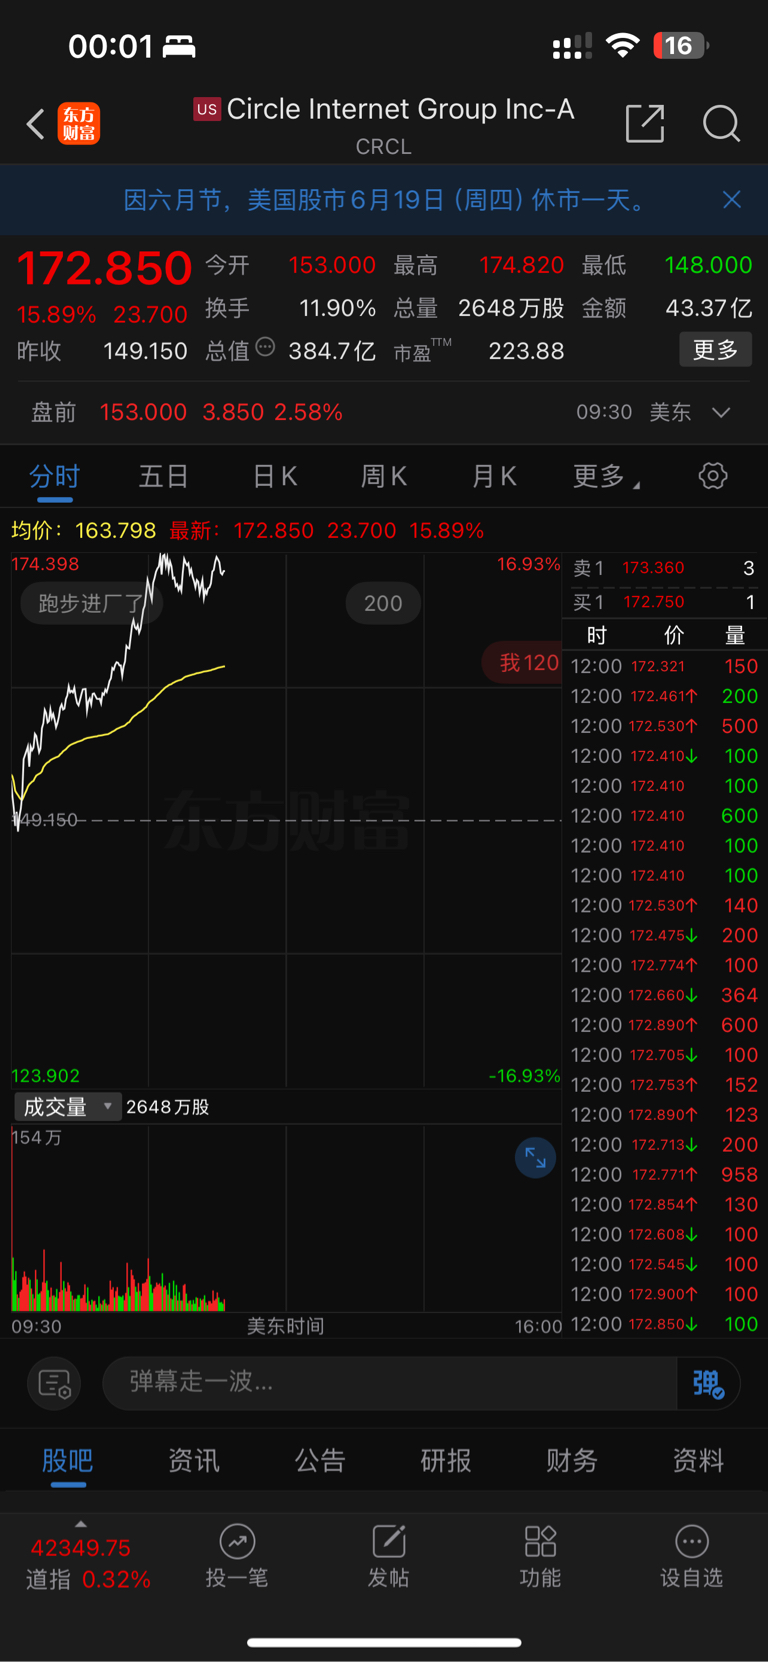Open the 功能 functions icon

click(540, 1557)
